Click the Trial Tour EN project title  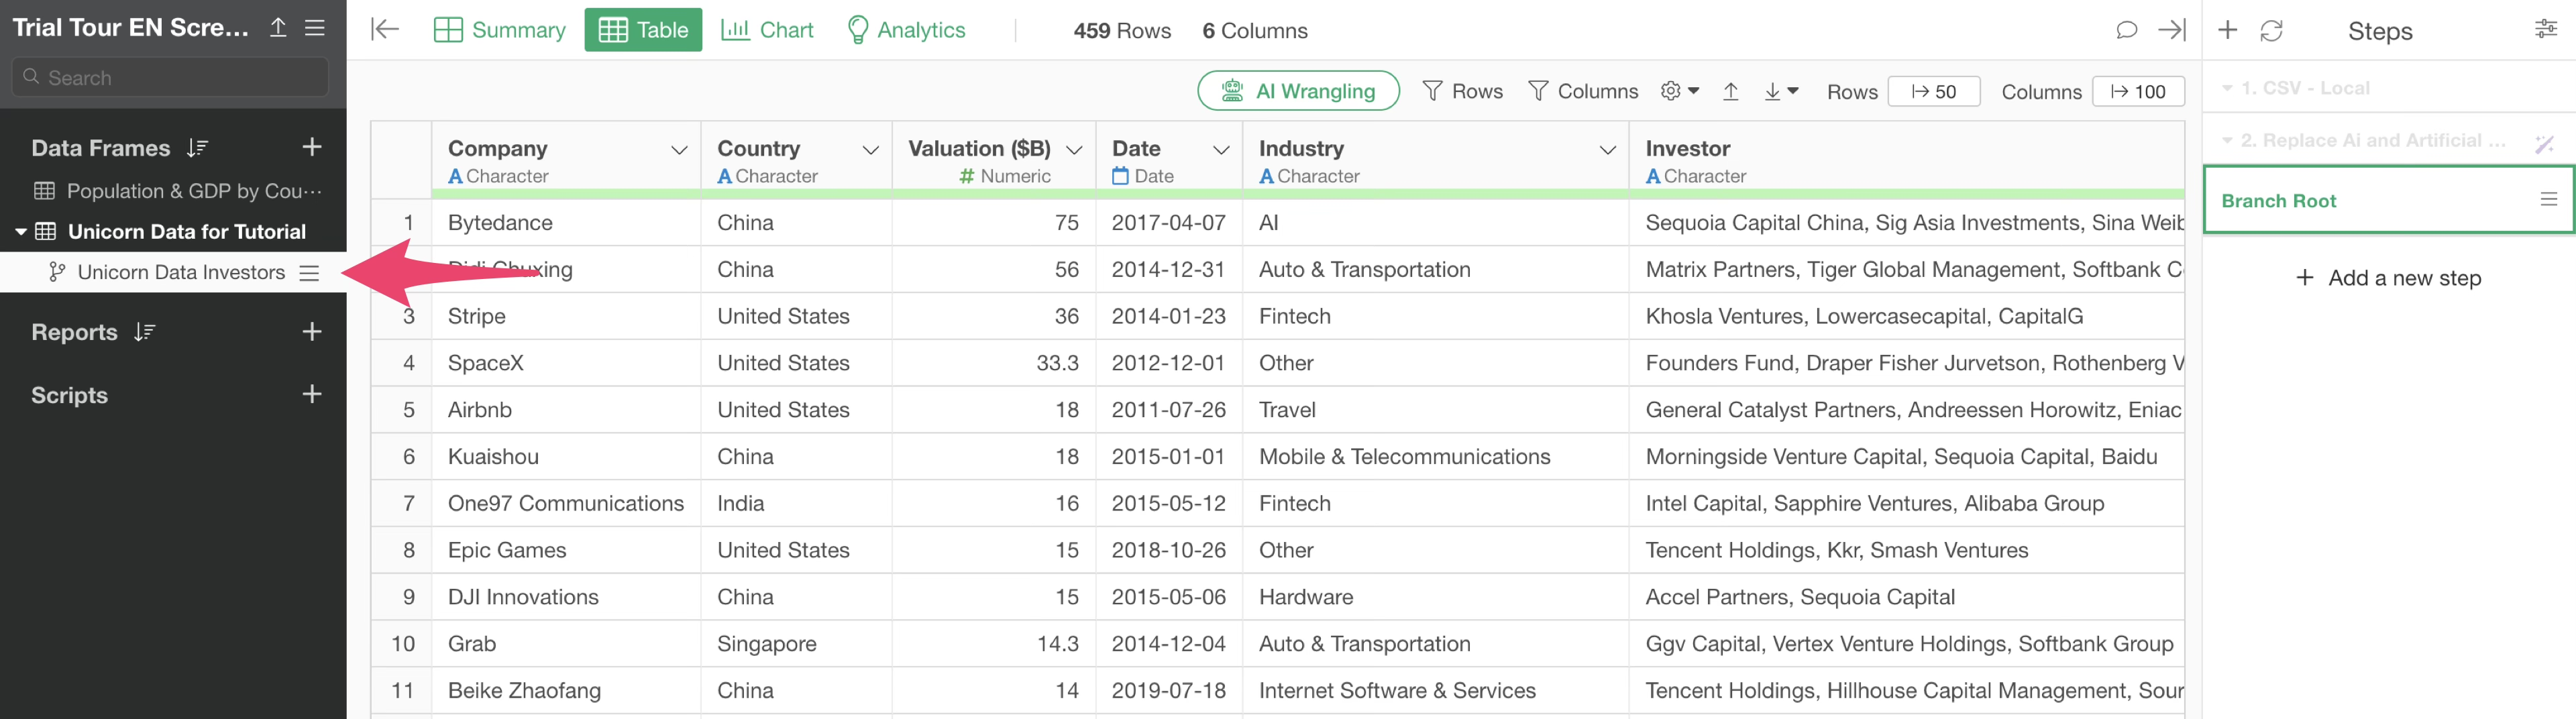pos(130,28)
